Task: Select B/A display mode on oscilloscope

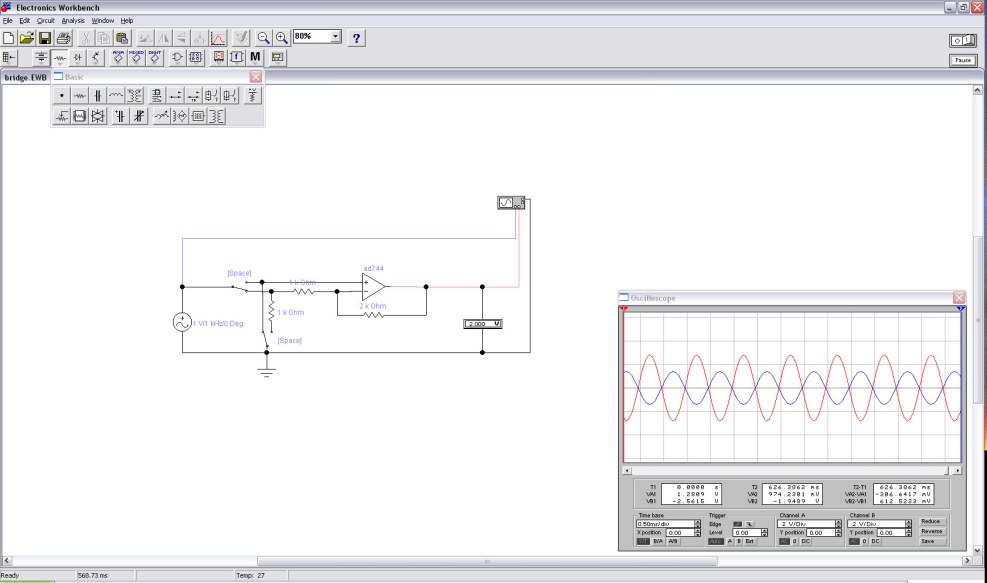Action: 658,541
